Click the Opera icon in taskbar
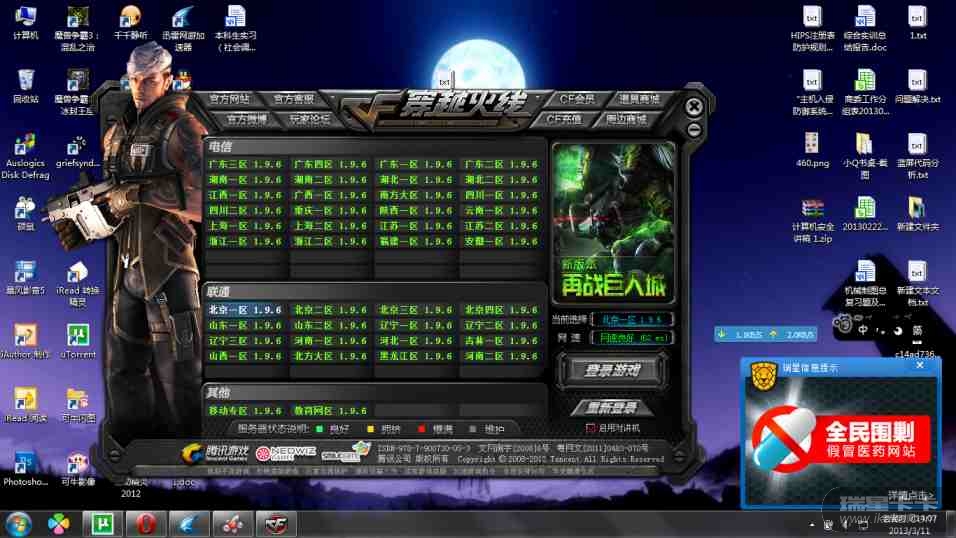This screenshot has width=956, height=538. click(146, 524)
